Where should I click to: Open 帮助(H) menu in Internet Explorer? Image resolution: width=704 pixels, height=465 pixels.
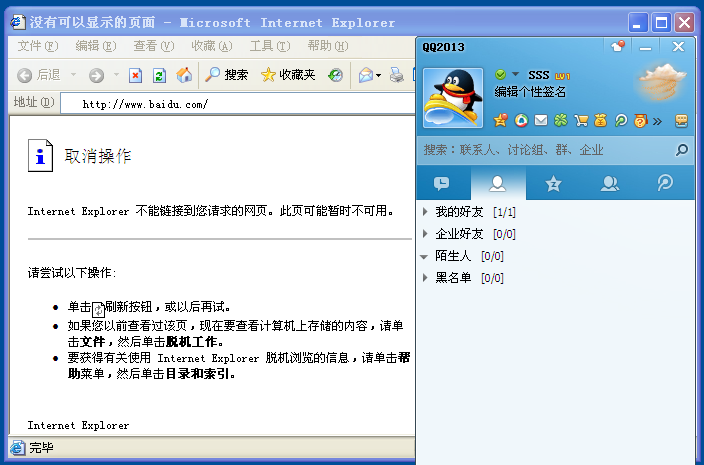click(328, 46)
